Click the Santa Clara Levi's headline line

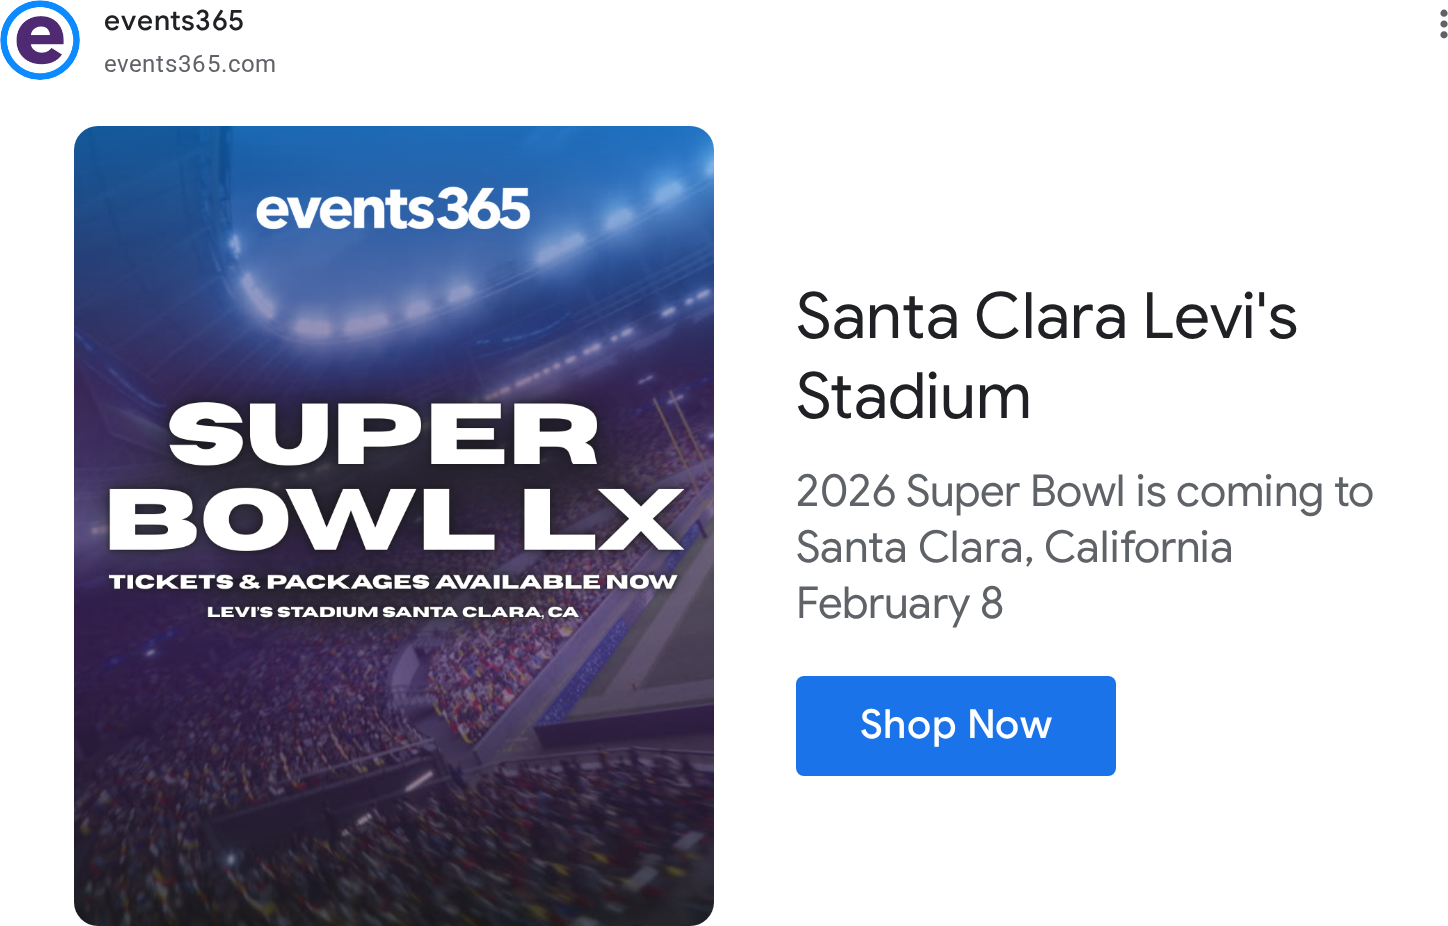[1046, 317]
